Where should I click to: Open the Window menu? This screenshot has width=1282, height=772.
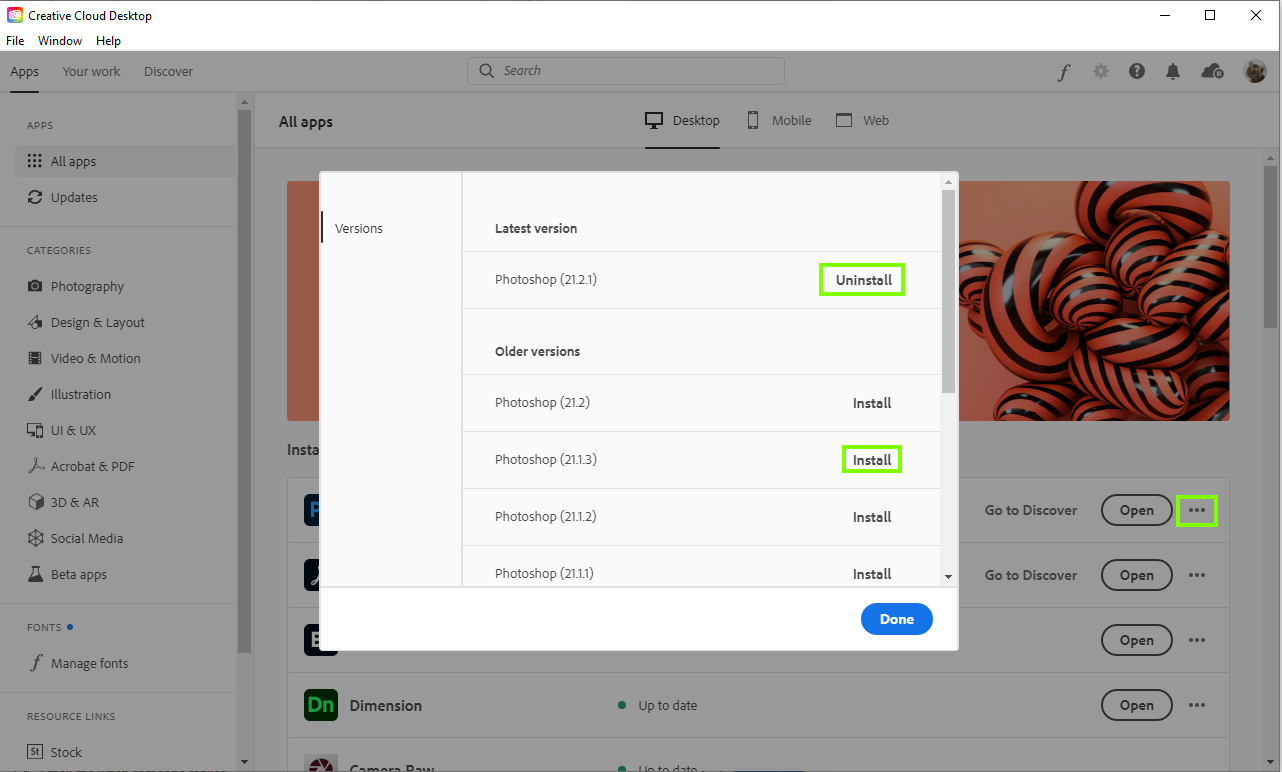coord(60,41)
